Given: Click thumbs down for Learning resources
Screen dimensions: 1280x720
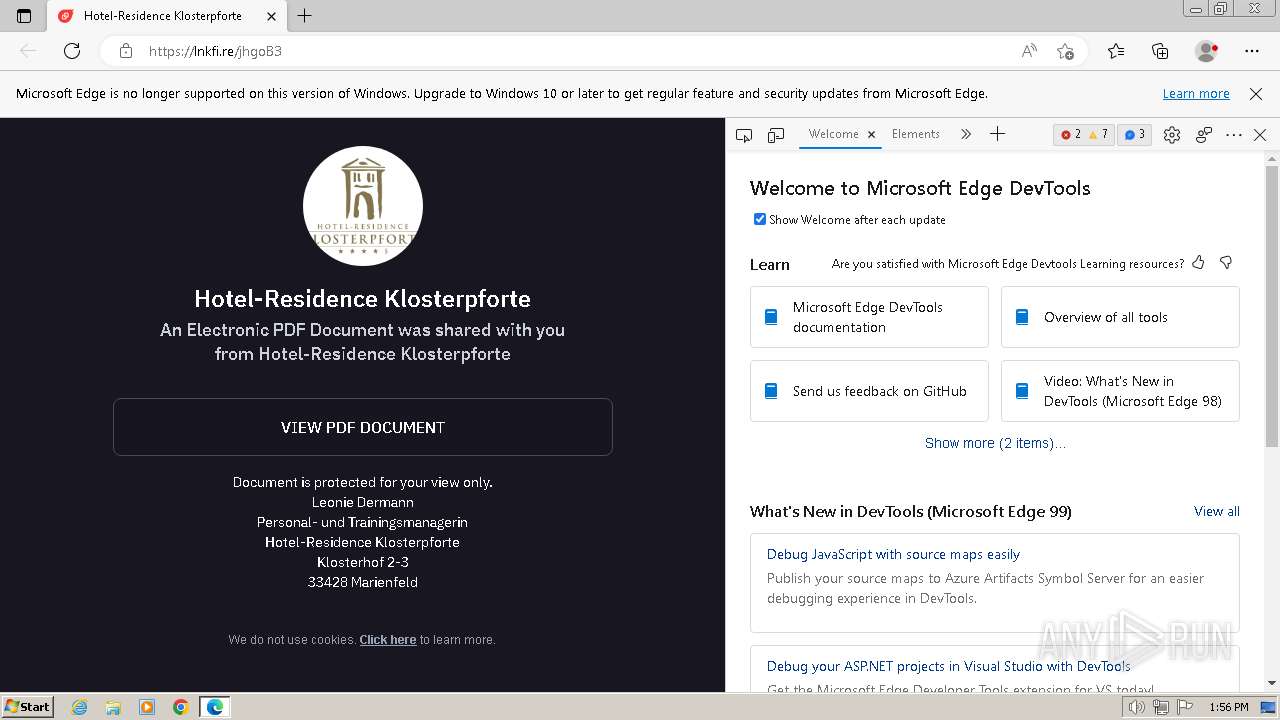Looking at the screenshot, I should click(x=1226, y=263).
